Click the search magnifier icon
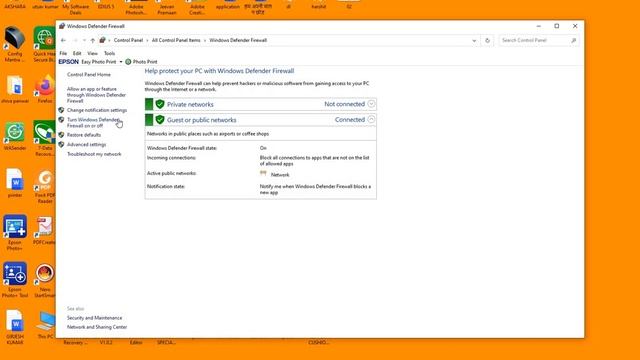This screenshot has height=360, width=640. click(x=573, y=40)
